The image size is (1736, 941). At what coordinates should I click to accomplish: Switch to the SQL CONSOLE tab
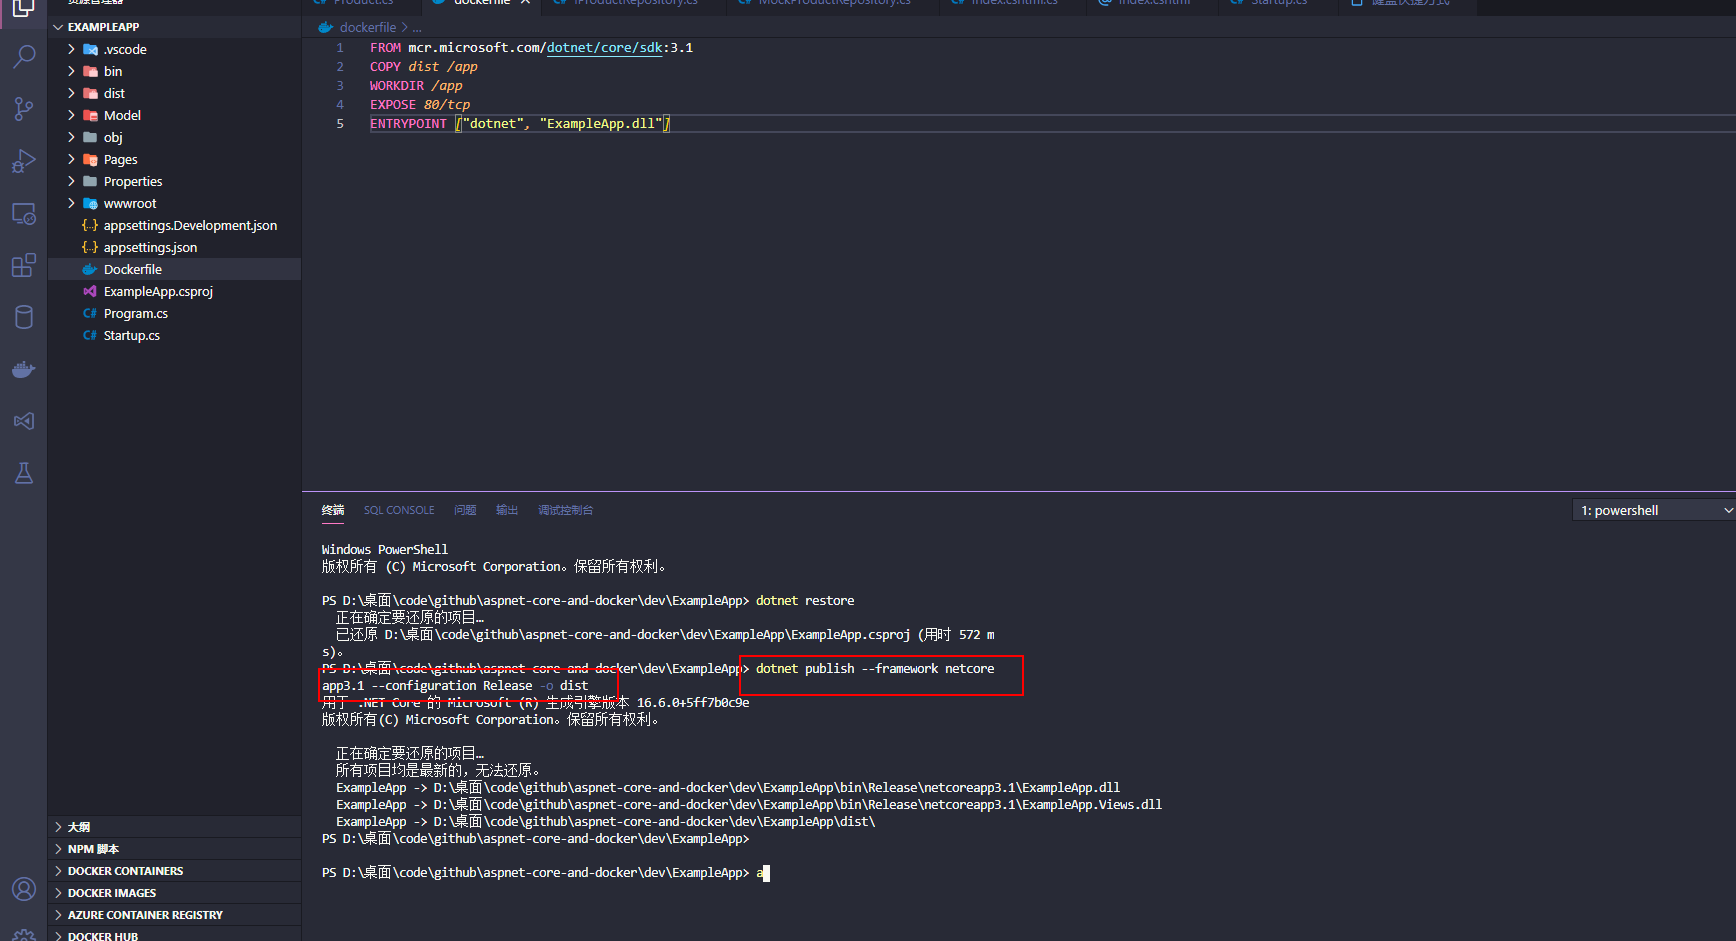click(x=399, y=510)
